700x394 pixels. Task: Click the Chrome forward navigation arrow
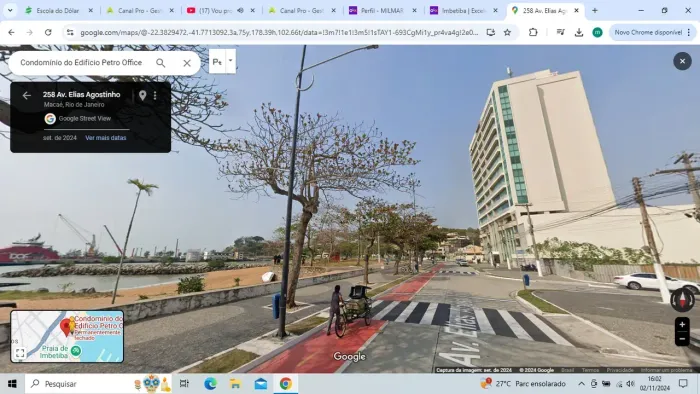tap(29, 32)
